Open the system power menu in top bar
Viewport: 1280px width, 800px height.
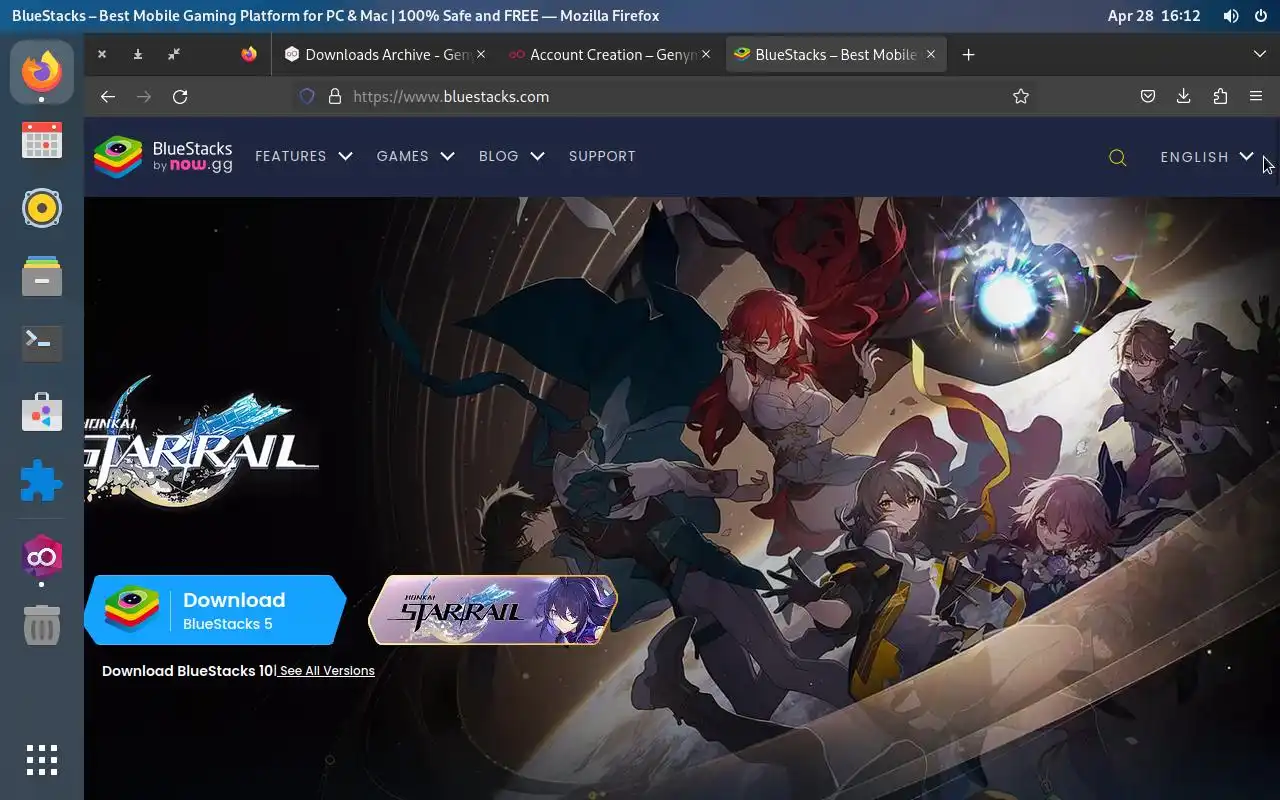[x=1259, y=16]
